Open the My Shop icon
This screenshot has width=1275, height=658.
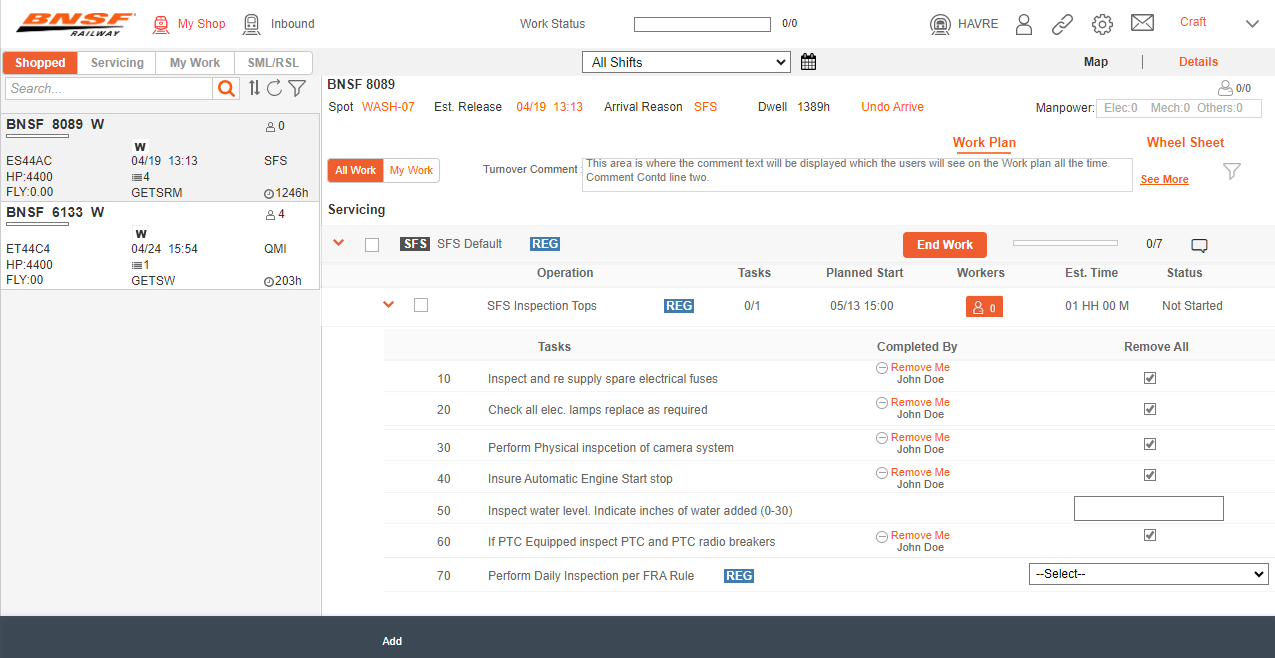160,24
